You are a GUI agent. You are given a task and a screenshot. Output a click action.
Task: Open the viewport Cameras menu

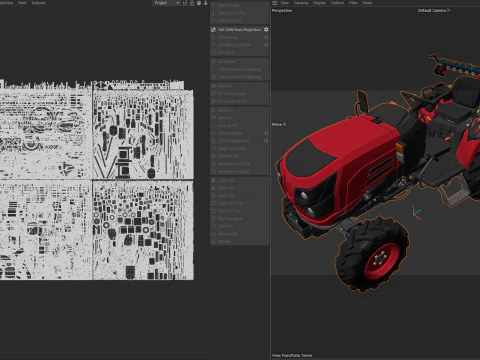pos(301,3)
